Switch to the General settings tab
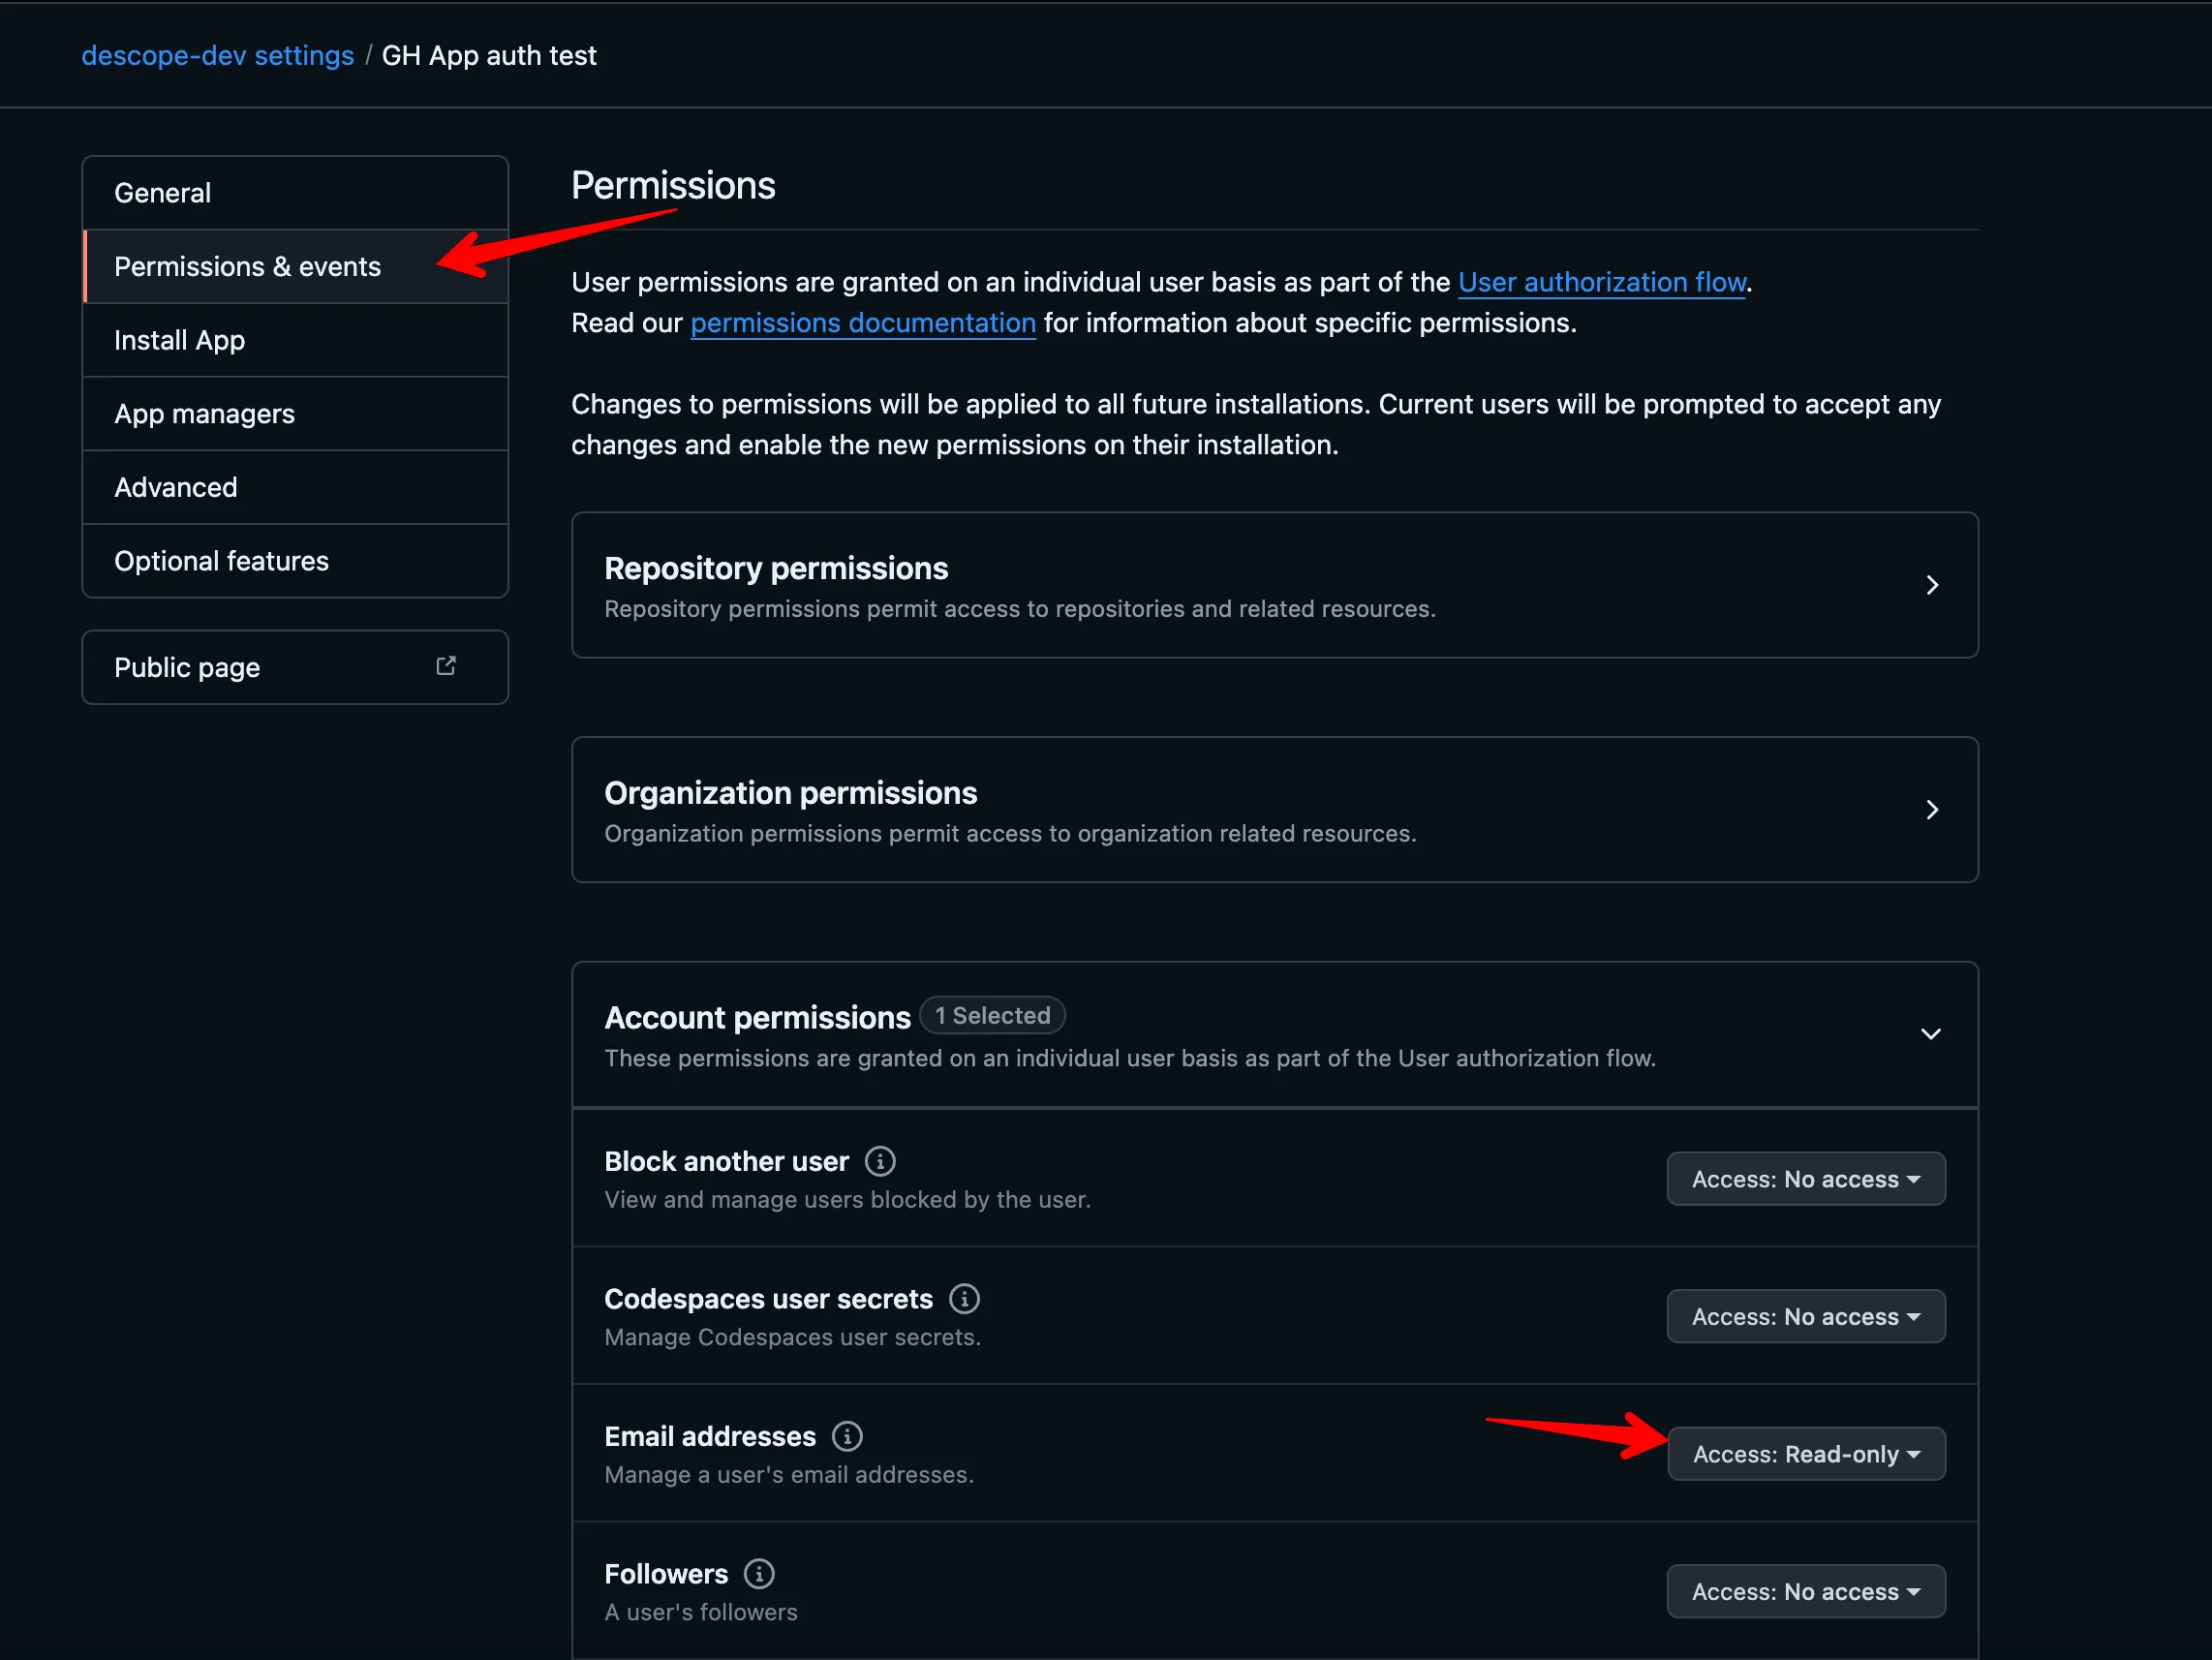Image resolution: width=2212 pixels, height=1660 pixels. tap(163, 192)
